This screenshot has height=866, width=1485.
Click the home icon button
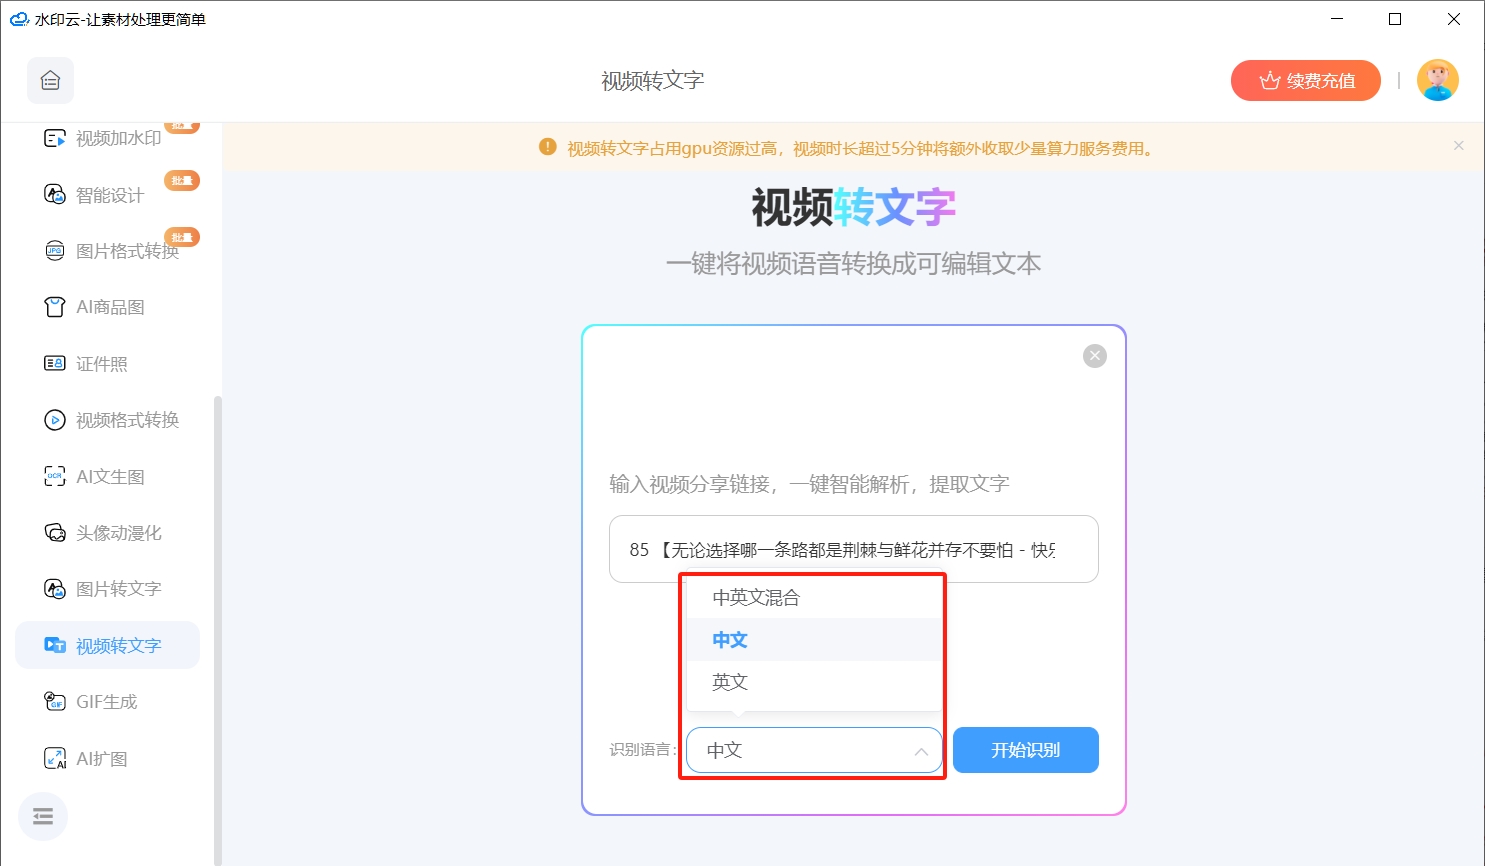pyautogui.click(x=50, y=81)
